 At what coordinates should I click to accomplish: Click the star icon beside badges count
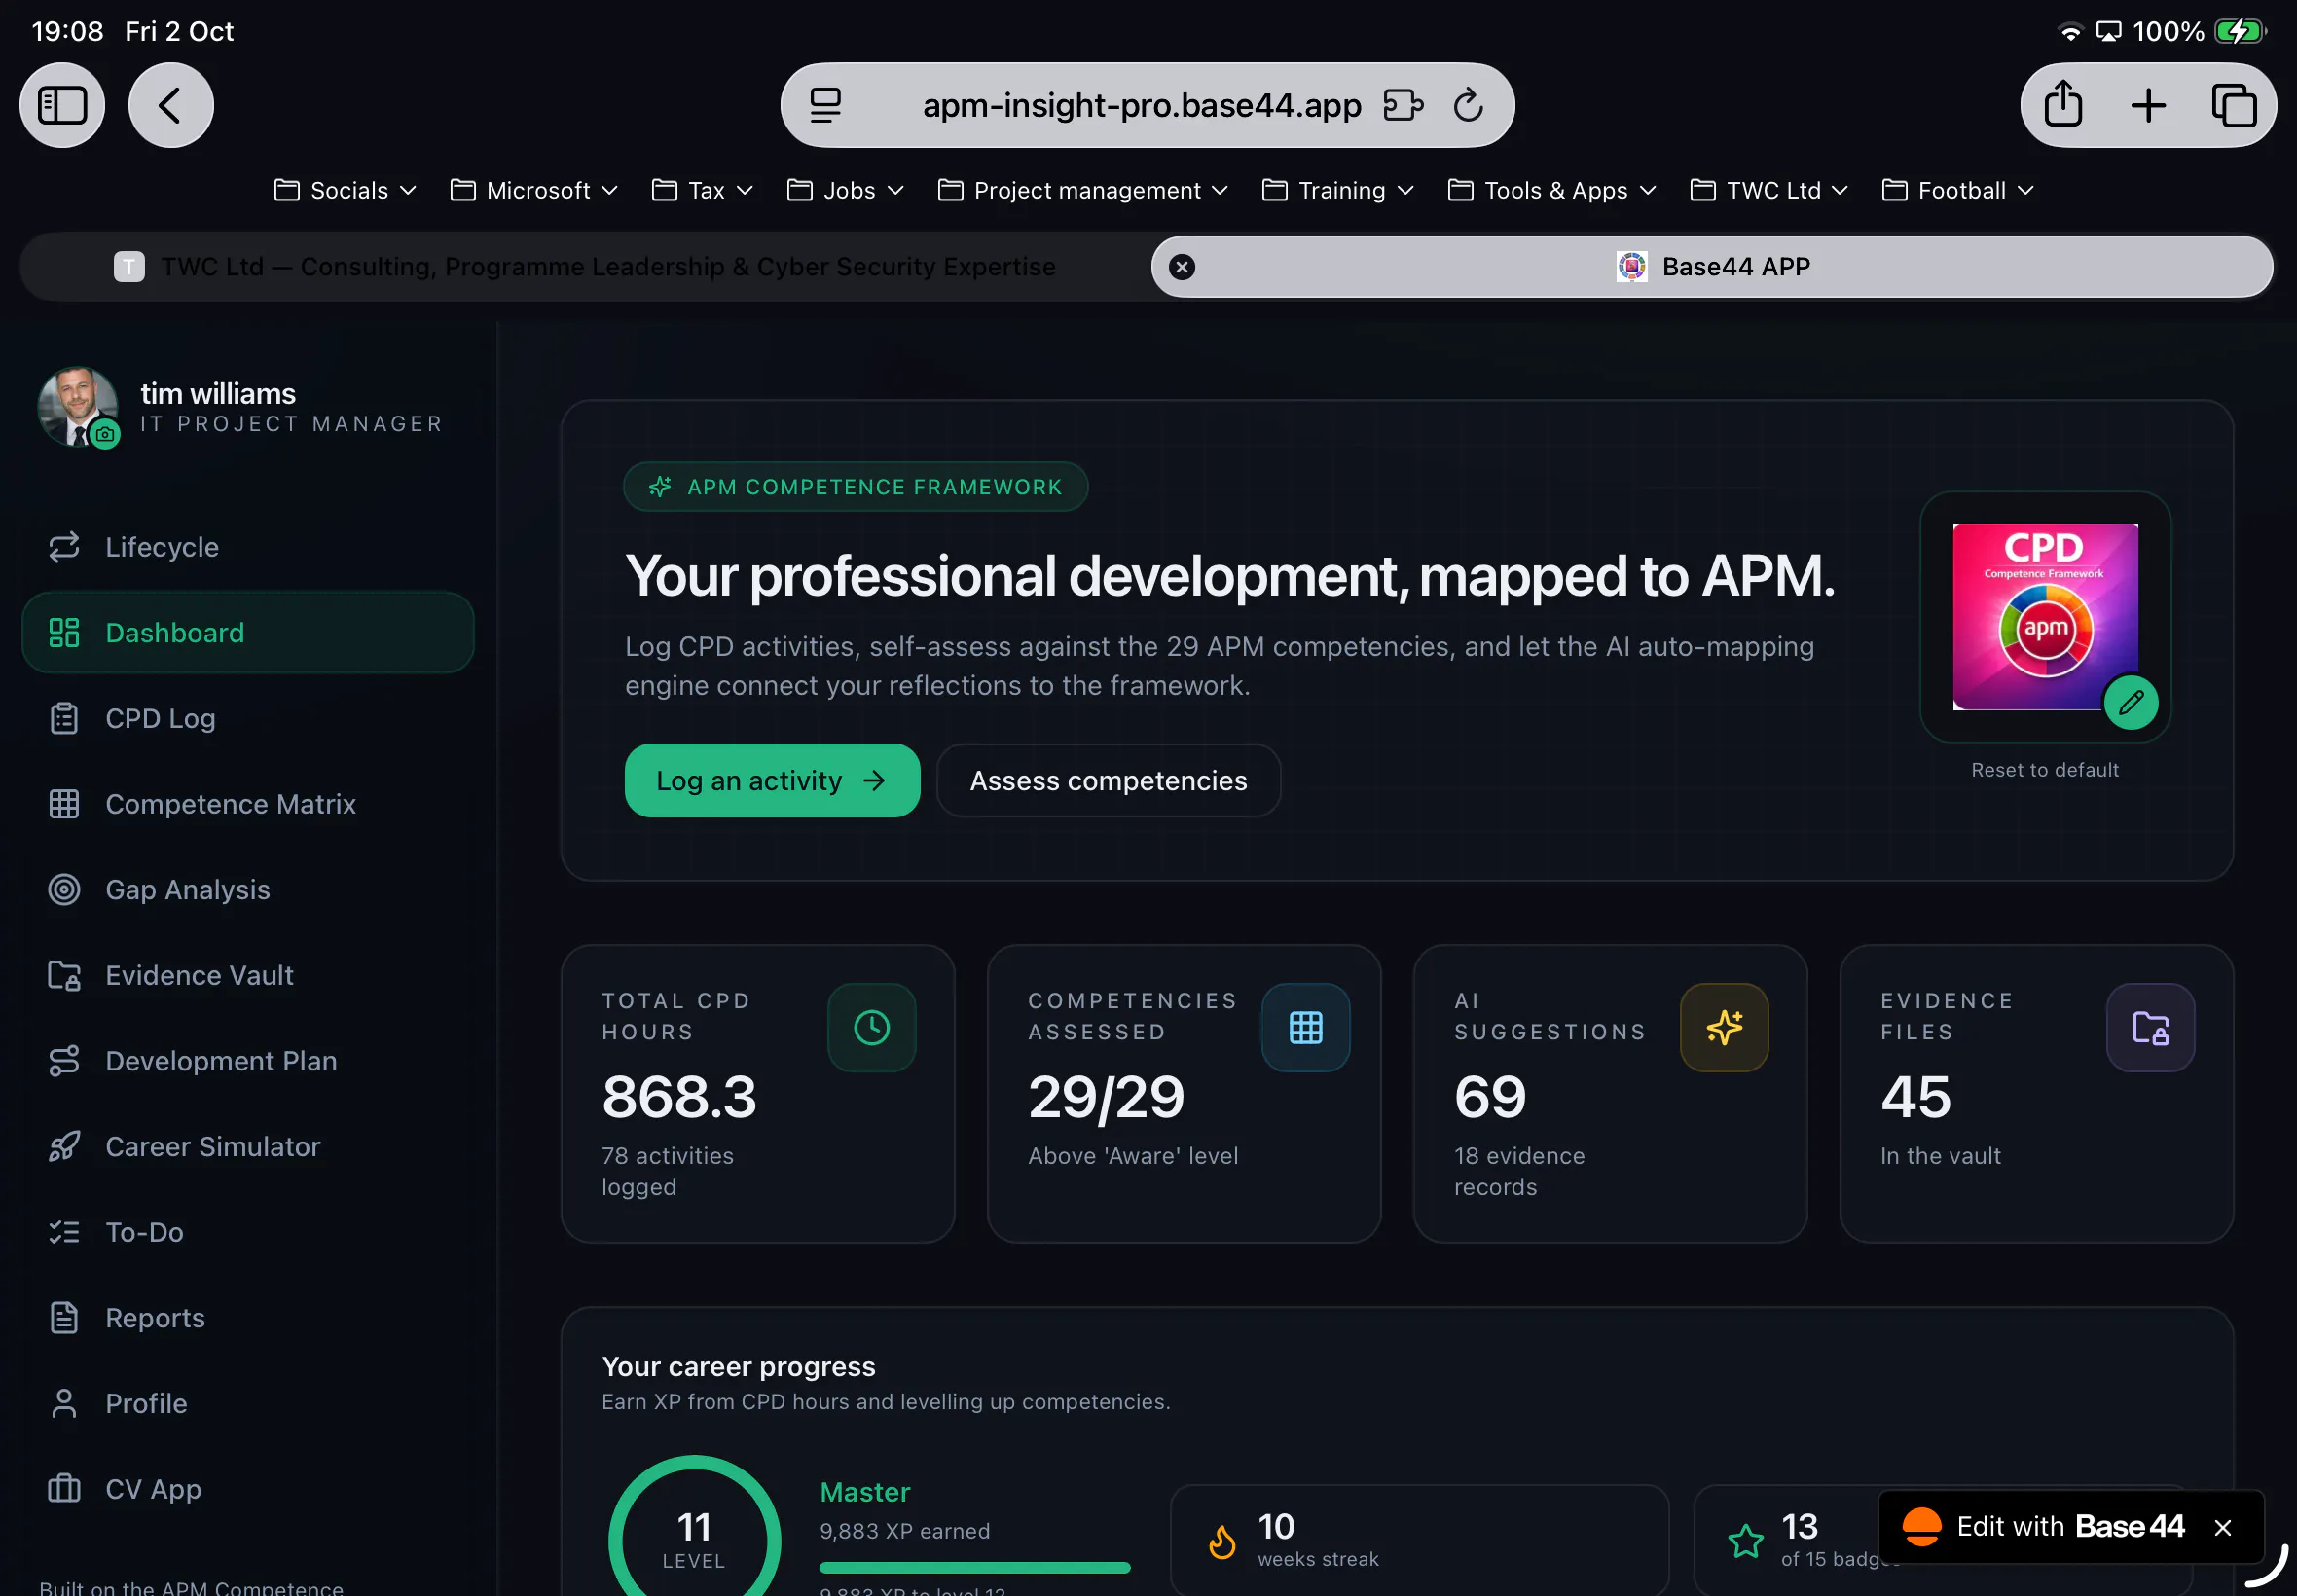[1746, 1541]
